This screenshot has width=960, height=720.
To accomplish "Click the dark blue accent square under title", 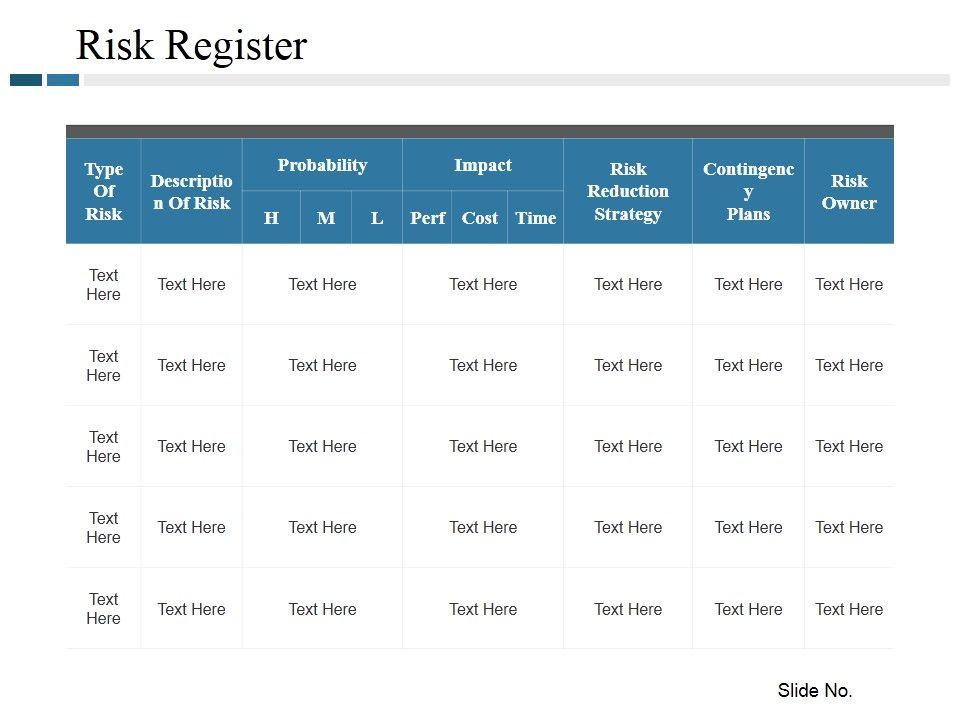I will point(26,80).
